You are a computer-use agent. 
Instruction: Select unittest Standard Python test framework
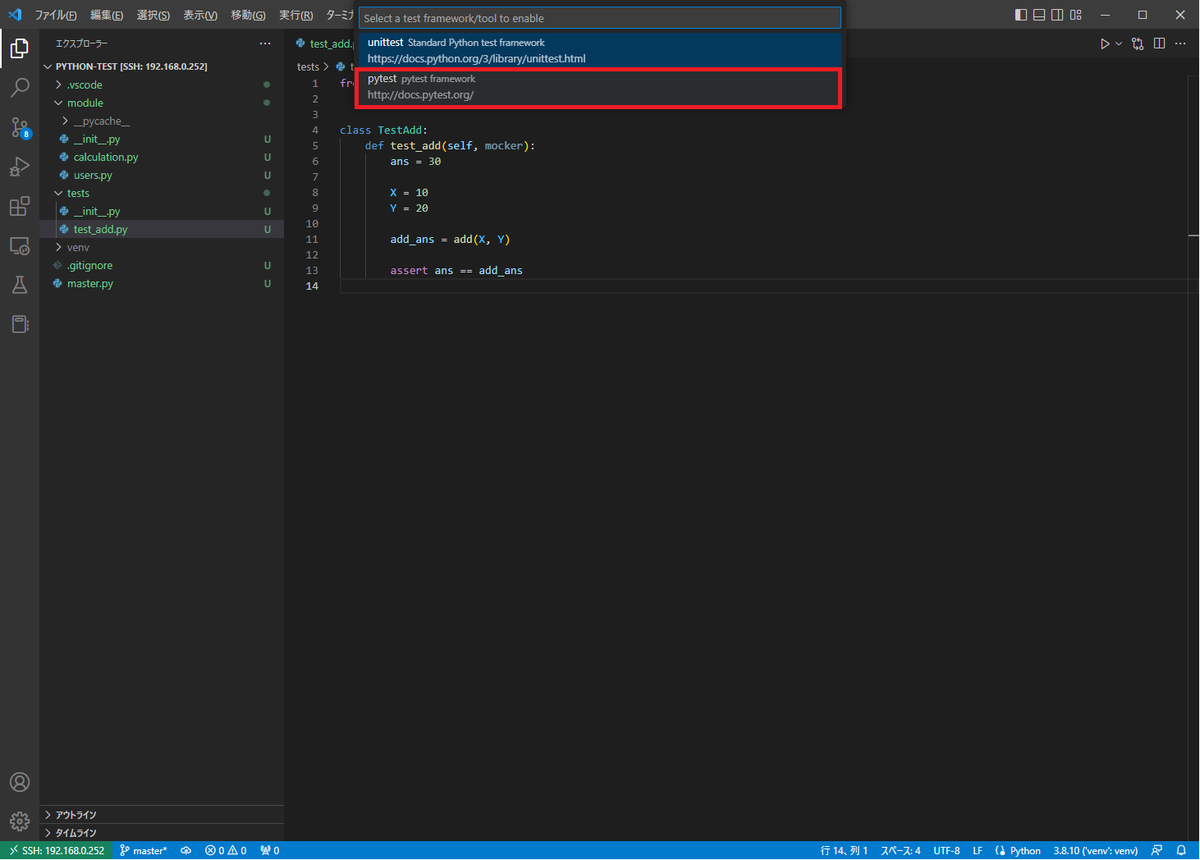600,49
